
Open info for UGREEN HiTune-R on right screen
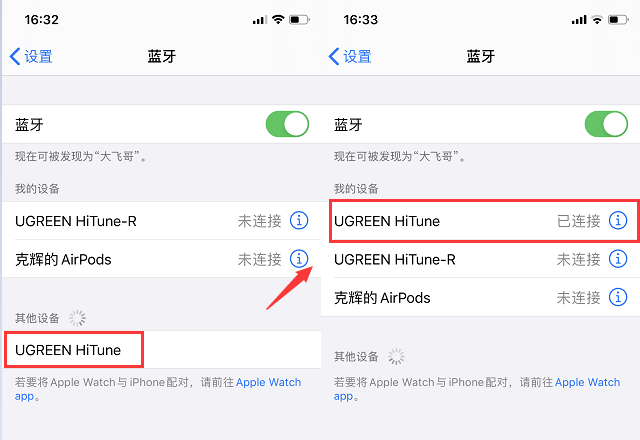(618, 259)
